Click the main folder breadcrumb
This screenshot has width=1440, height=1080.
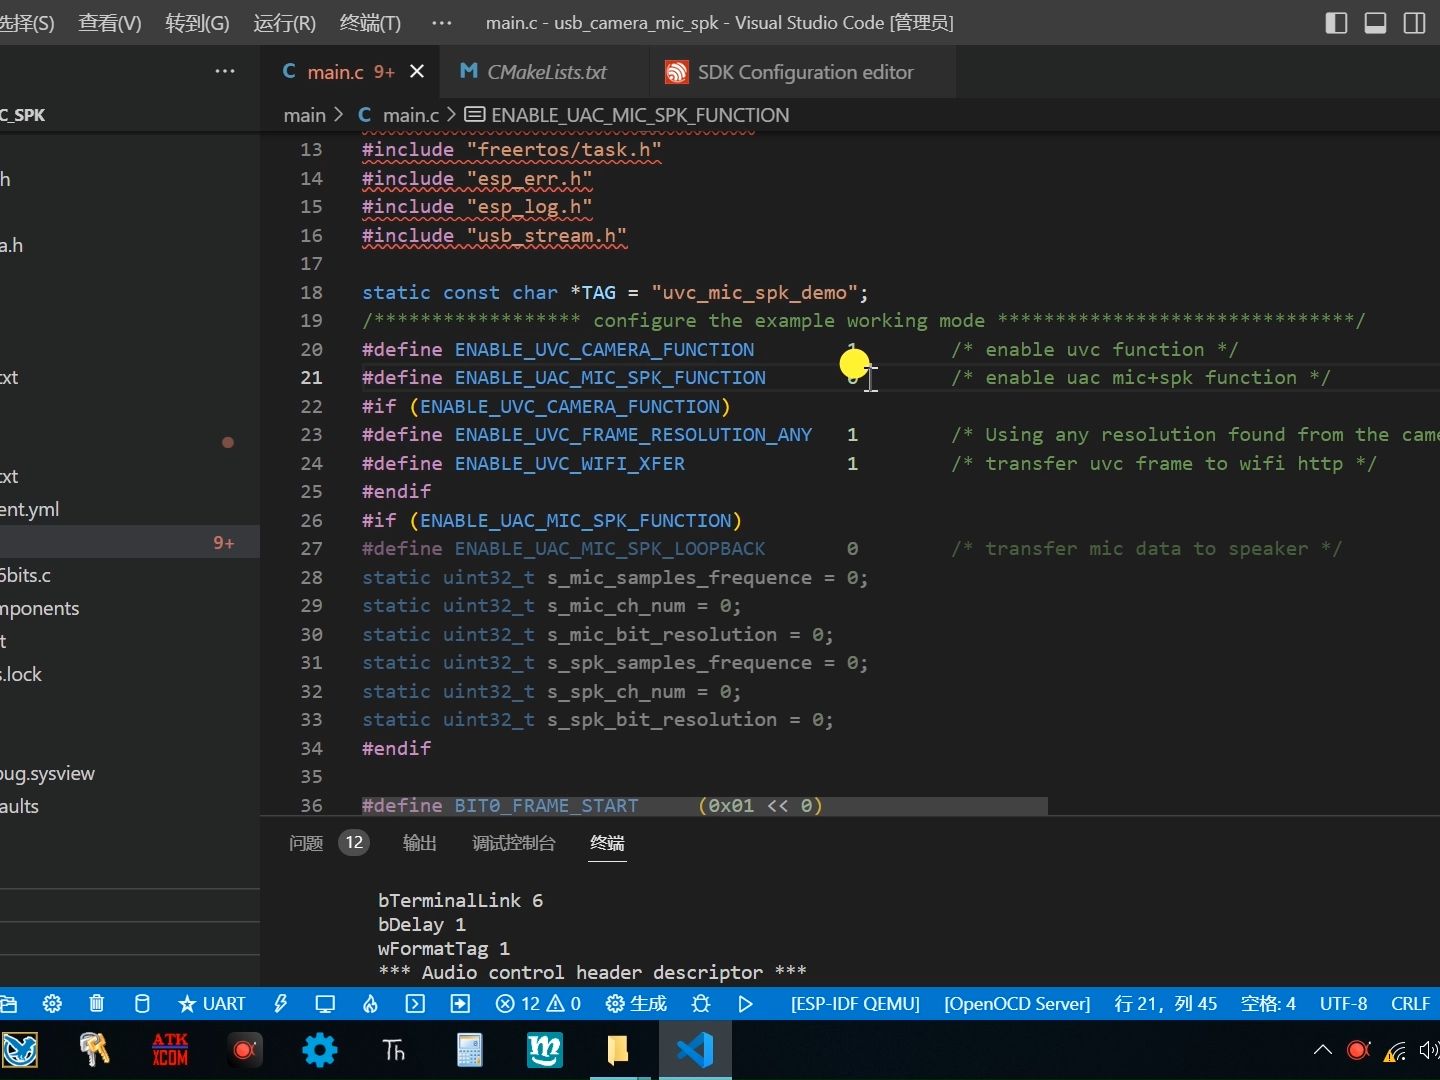pos(304,115)
